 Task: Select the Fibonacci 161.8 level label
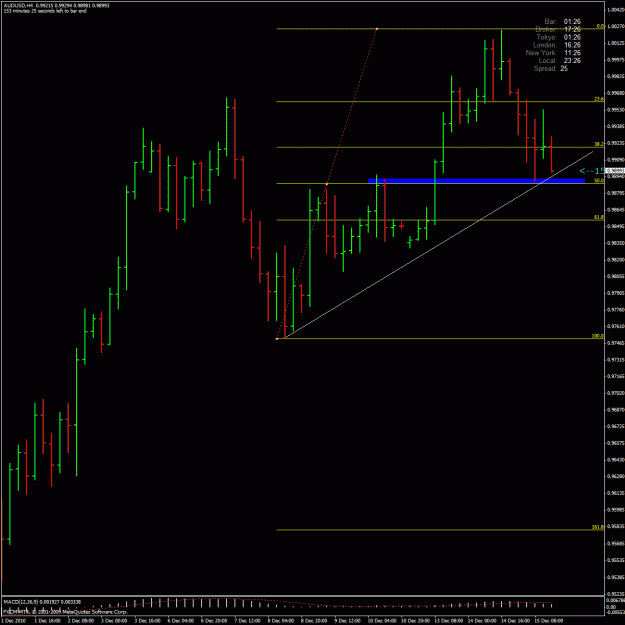coord(598,527)
